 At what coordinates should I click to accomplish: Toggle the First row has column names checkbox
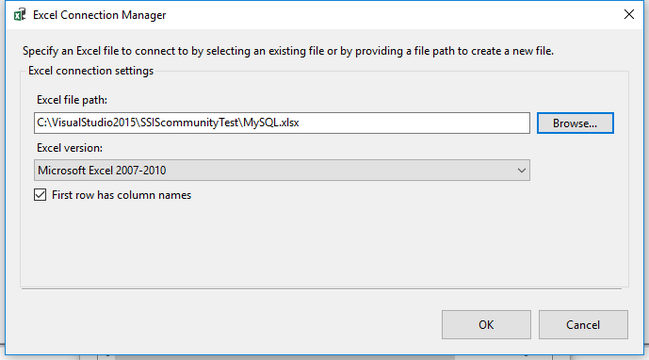40,194
